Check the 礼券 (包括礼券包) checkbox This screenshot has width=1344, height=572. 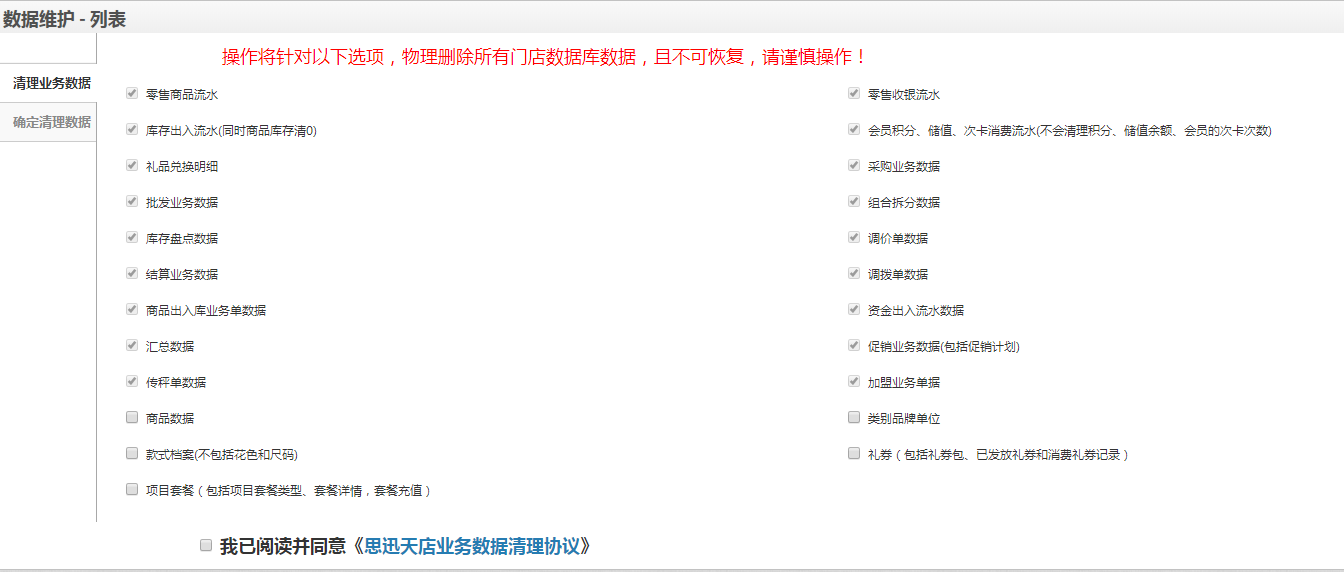click(854, 453)
